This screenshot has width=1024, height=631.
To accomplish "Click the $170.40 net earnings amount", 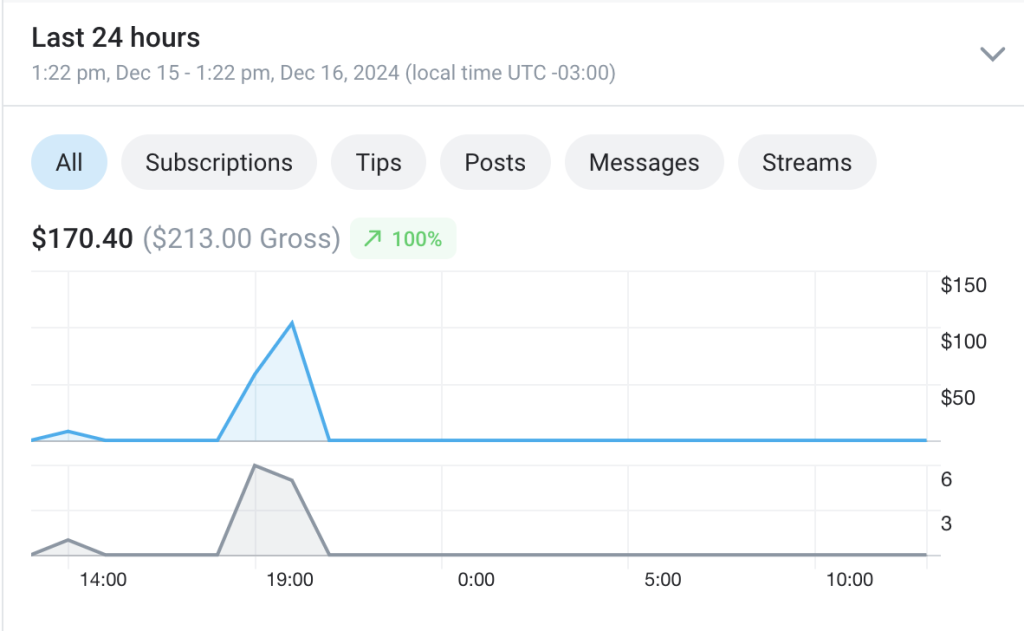I will coord(82,238).
